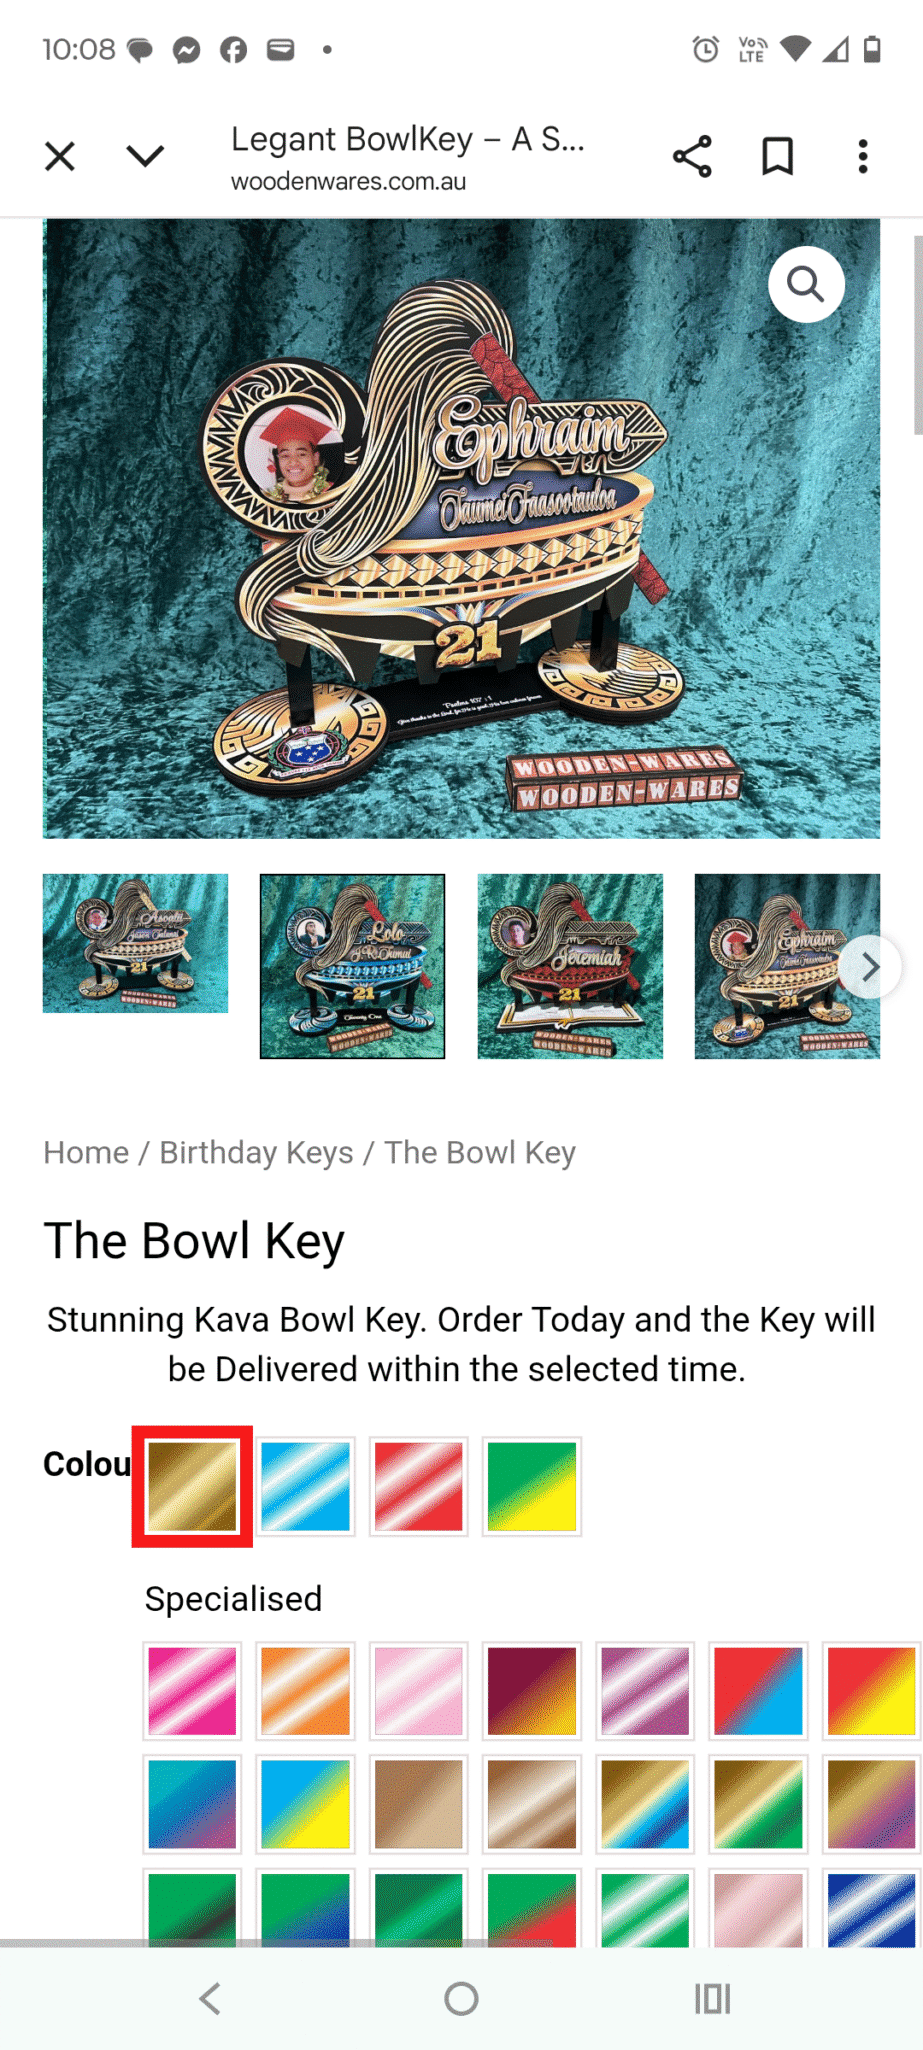The height and width of the screenshot is (2050, 923).
Task: Choose the light blue colour swatch
Action: 306,1487
